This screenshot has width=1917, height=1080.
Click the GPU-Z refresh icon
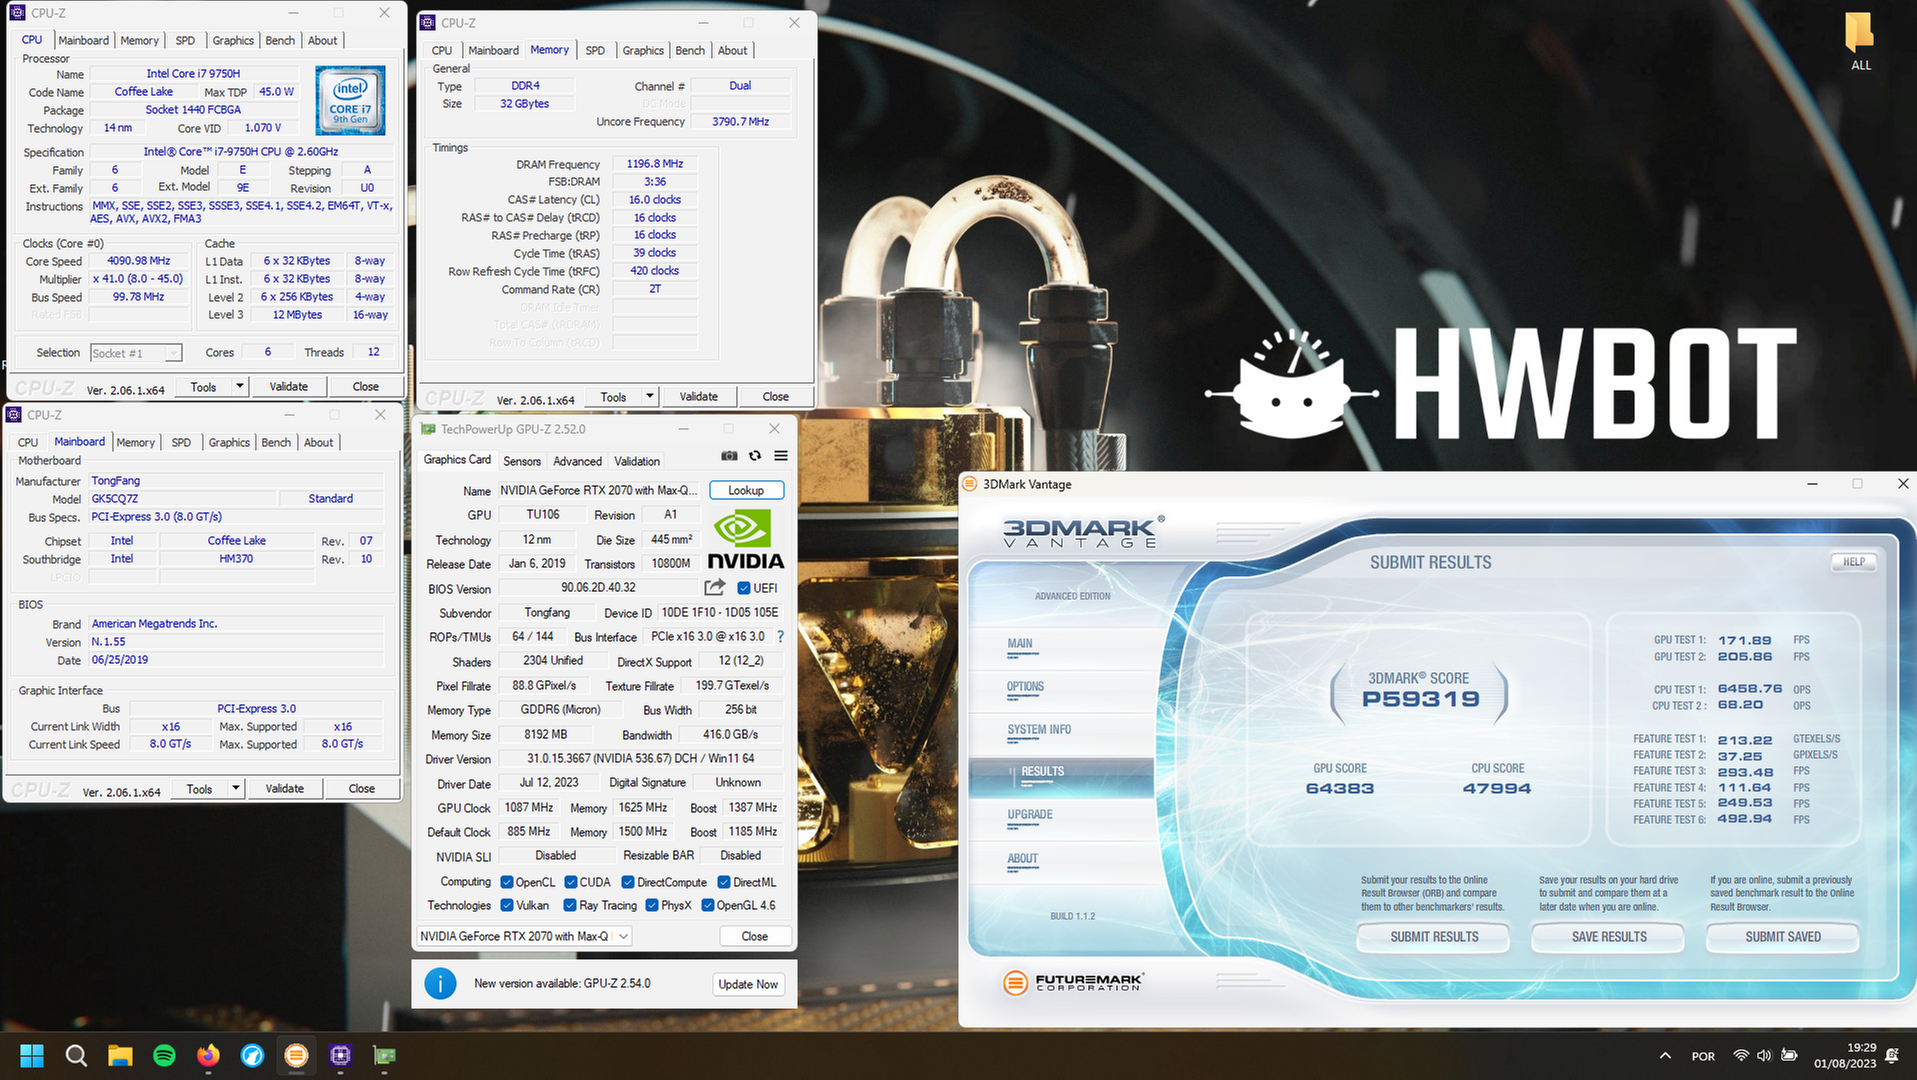[755, 456]
